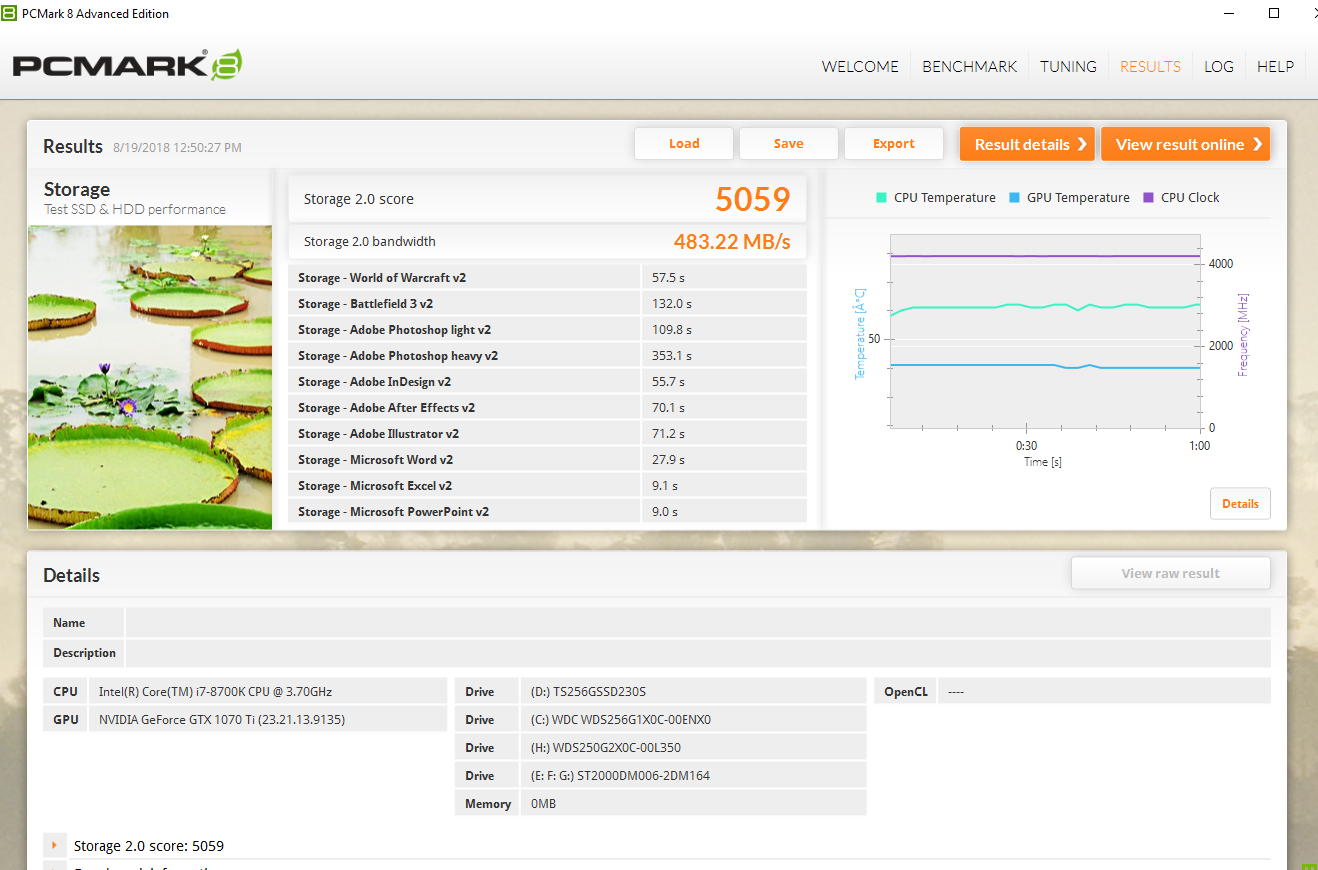Minimize the PCMark 8 window
The height and width of the screenshot is (870, 1318).
point(1228,13)
